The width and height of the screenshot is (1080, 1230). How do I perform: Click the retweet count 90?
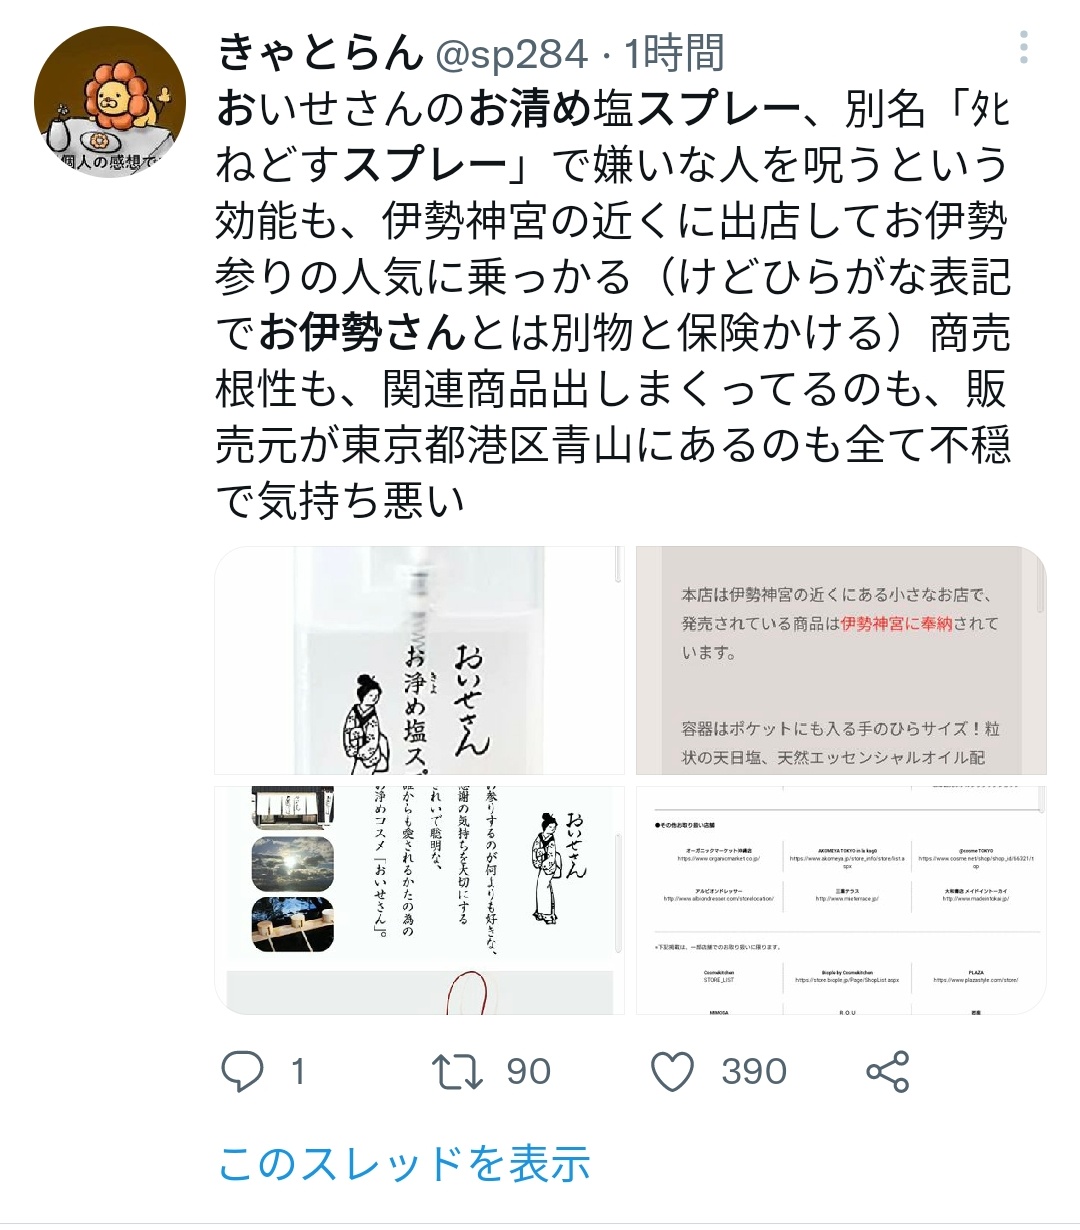(x=528, y=1072)
